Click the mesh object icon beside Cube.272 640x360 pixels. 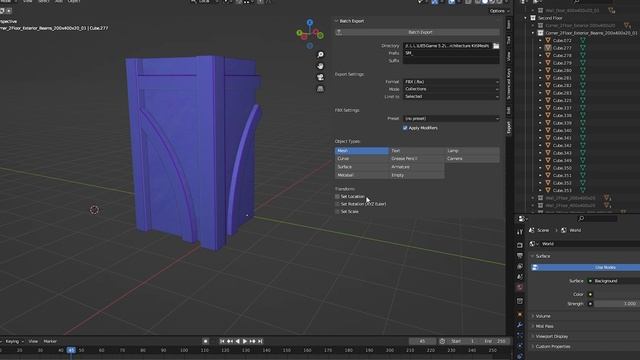tap(548, 40)
